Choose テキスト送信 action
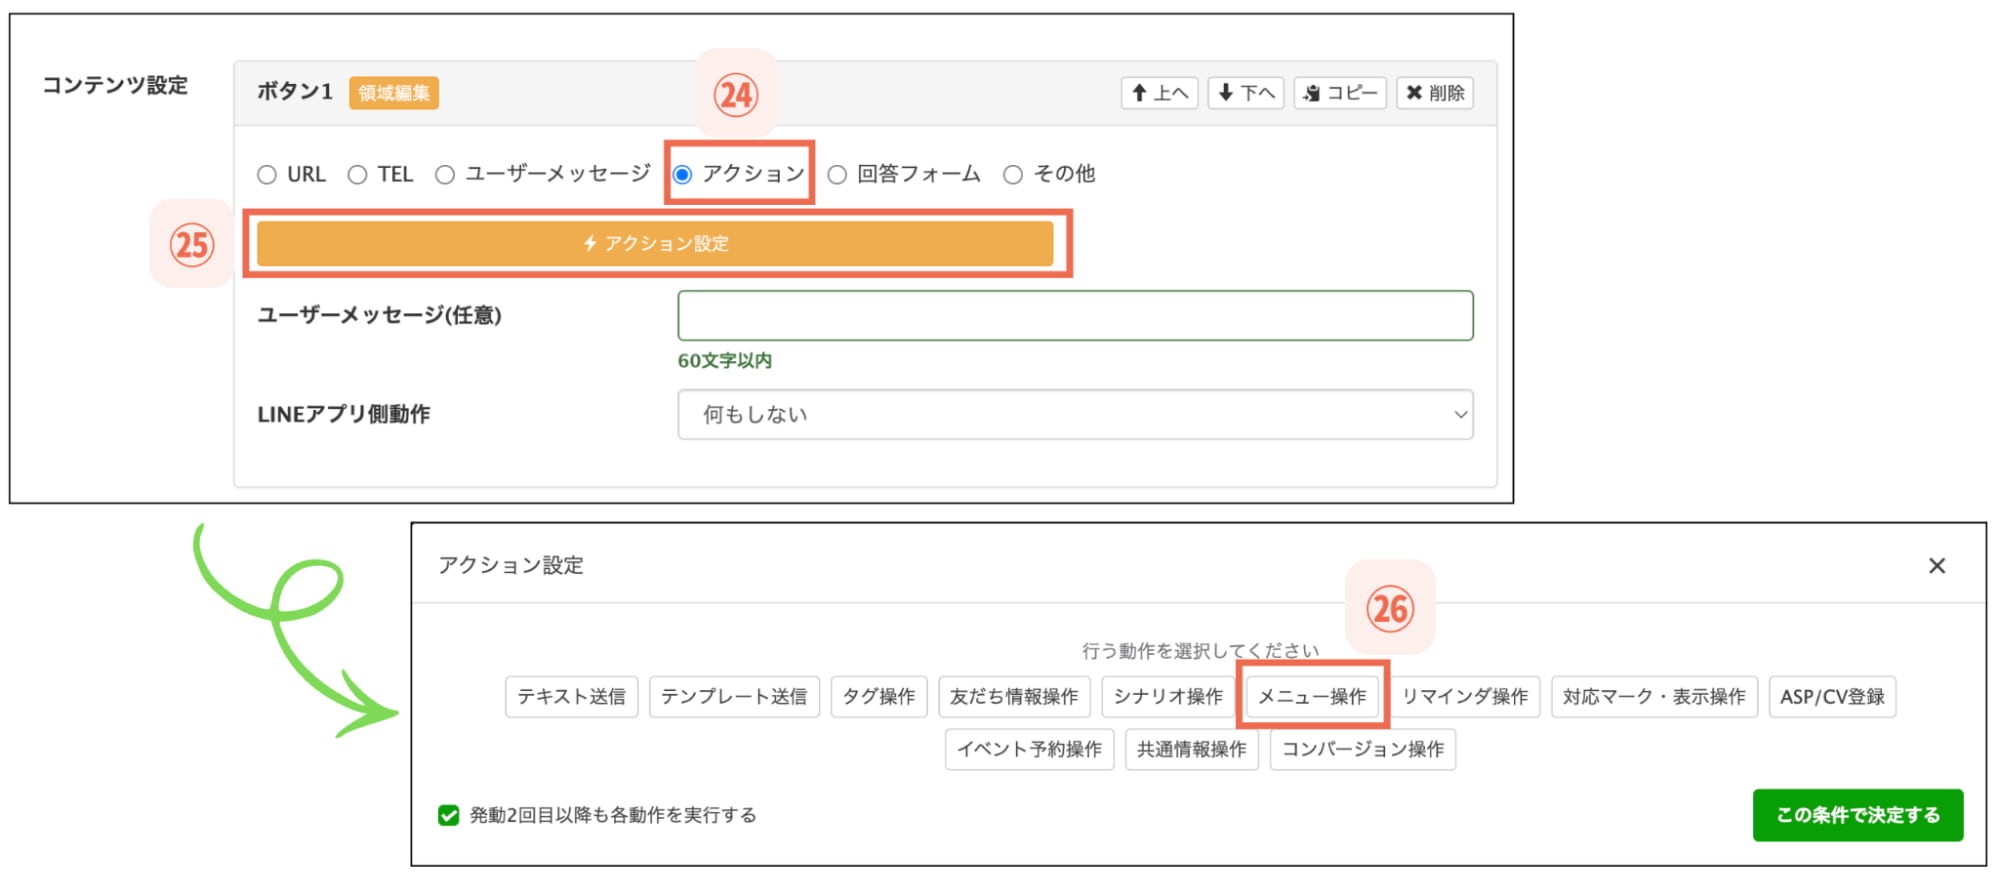This screenshot has height=877, width=1999. point(571,697)
